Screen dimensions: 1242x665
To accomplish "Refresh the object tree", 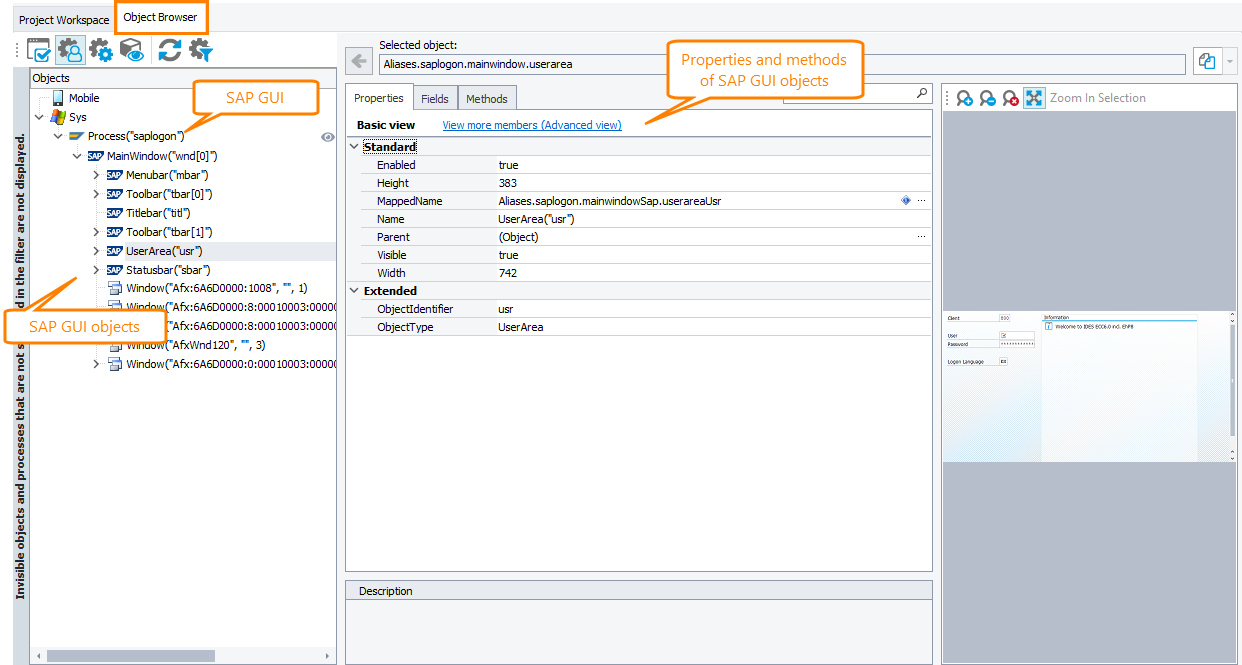I will [168, 49].
